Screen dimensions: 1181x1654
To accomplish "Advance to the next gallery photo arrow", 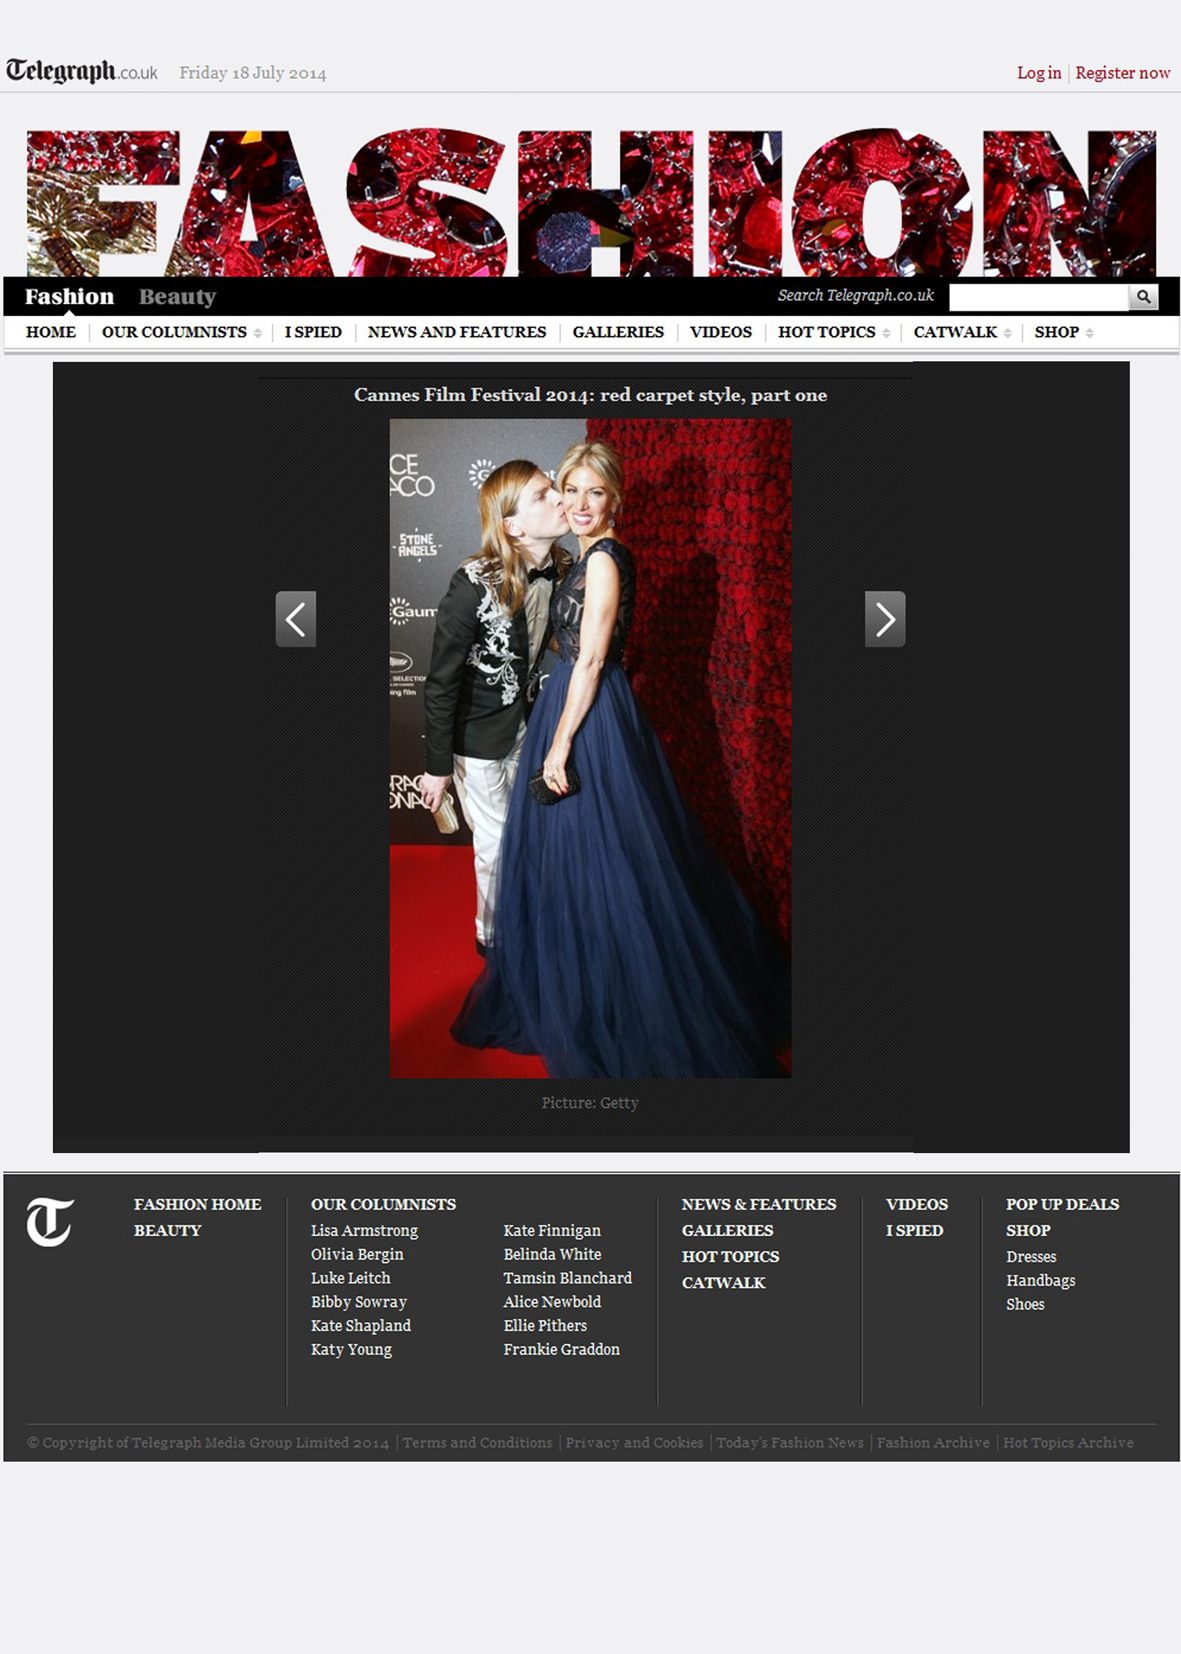I will click(x=885, y=619).
